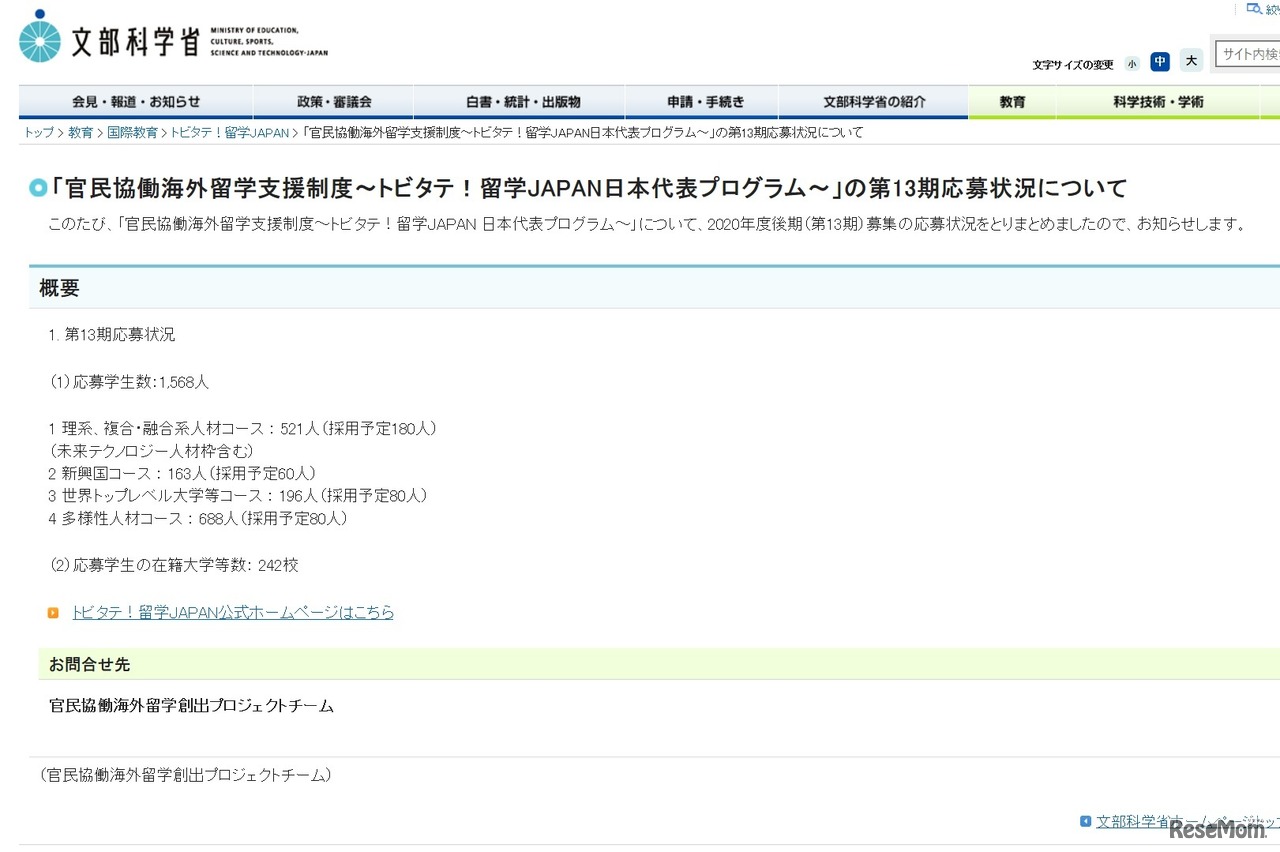Open the 絞り込み検索 search icon
This screenshot has height=852, width=1280.
1254,9
